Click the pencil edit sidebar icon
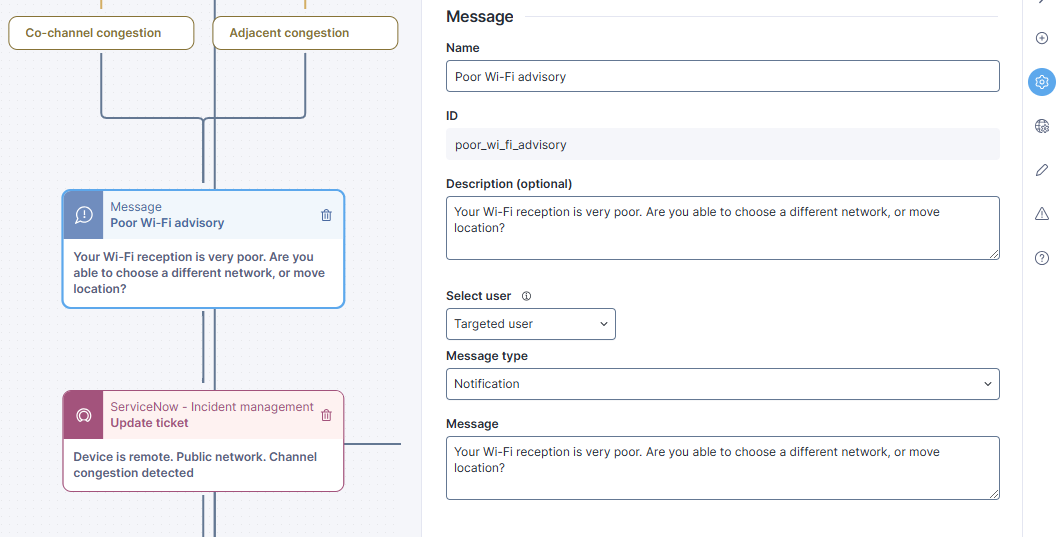This screenshot has height=537, width=1059. 1041,170
